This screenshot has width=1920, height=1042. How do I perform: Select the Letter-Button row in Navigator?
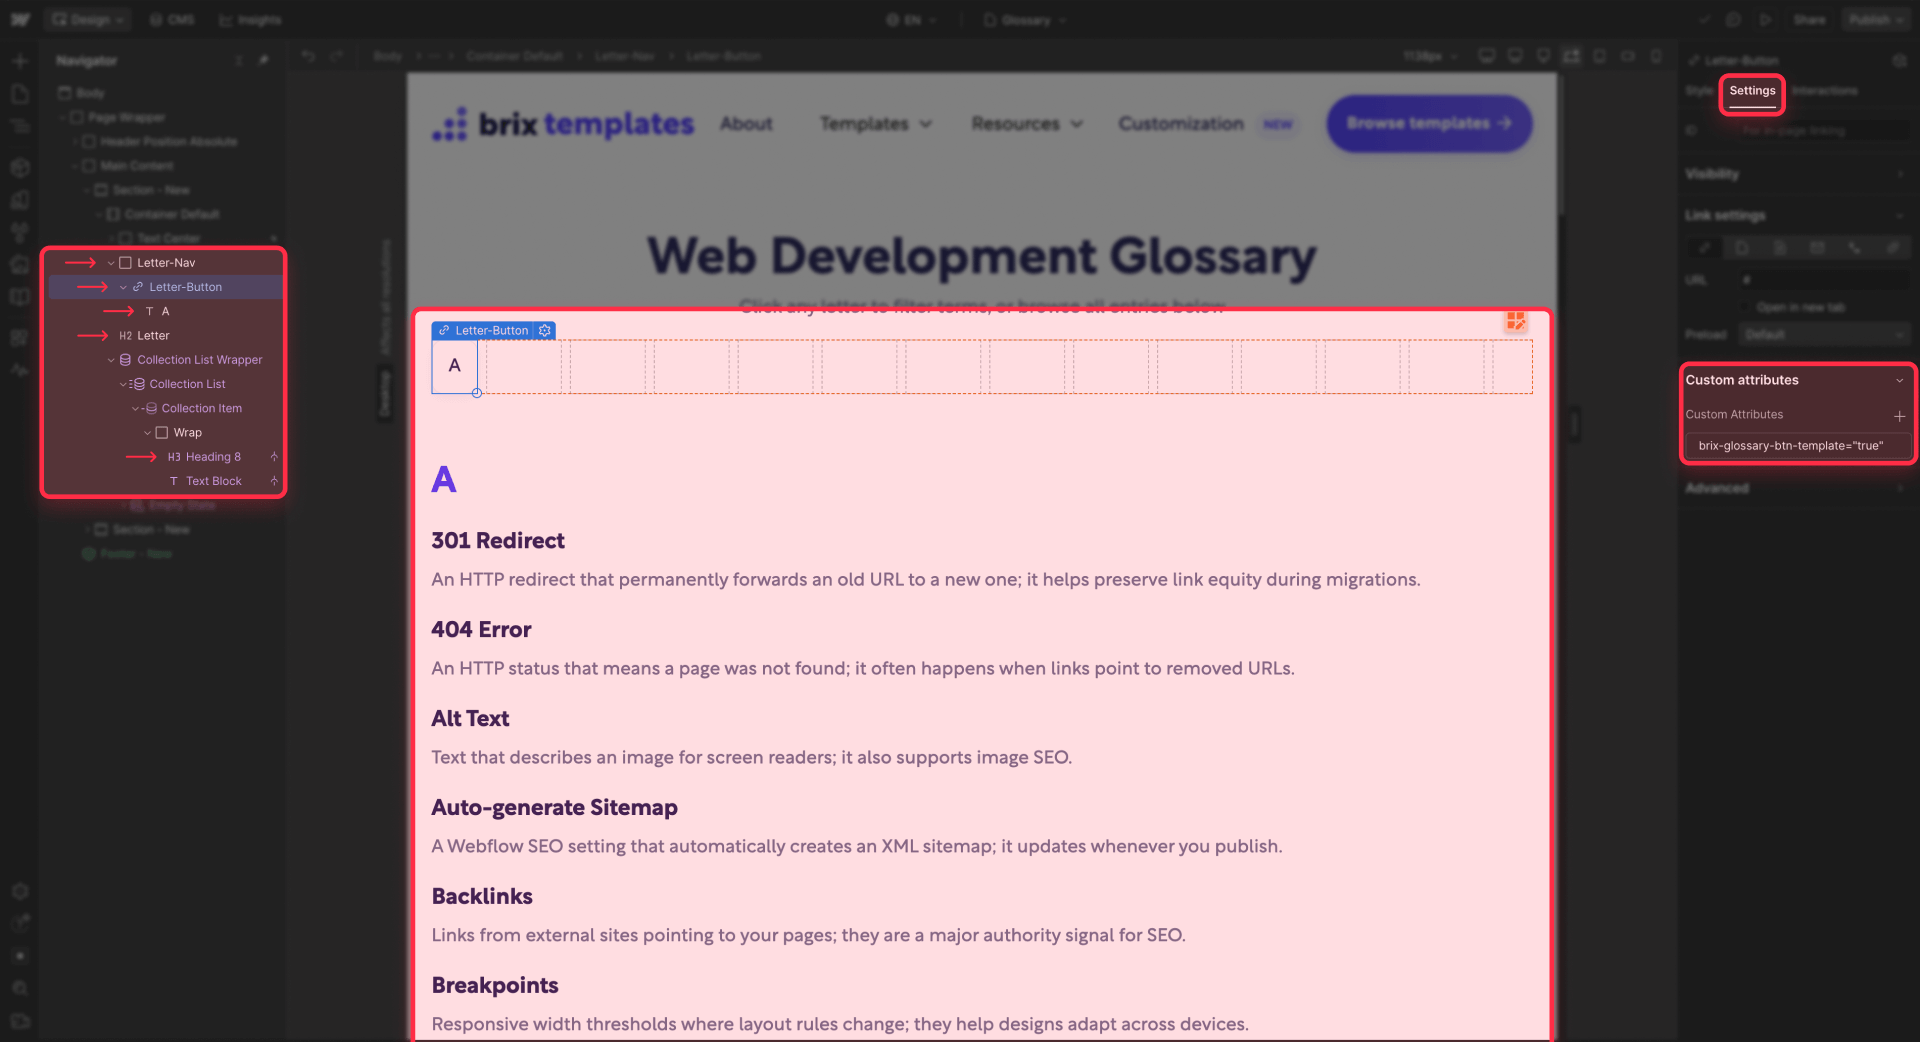pyautogui.click(x=166, y=287)
